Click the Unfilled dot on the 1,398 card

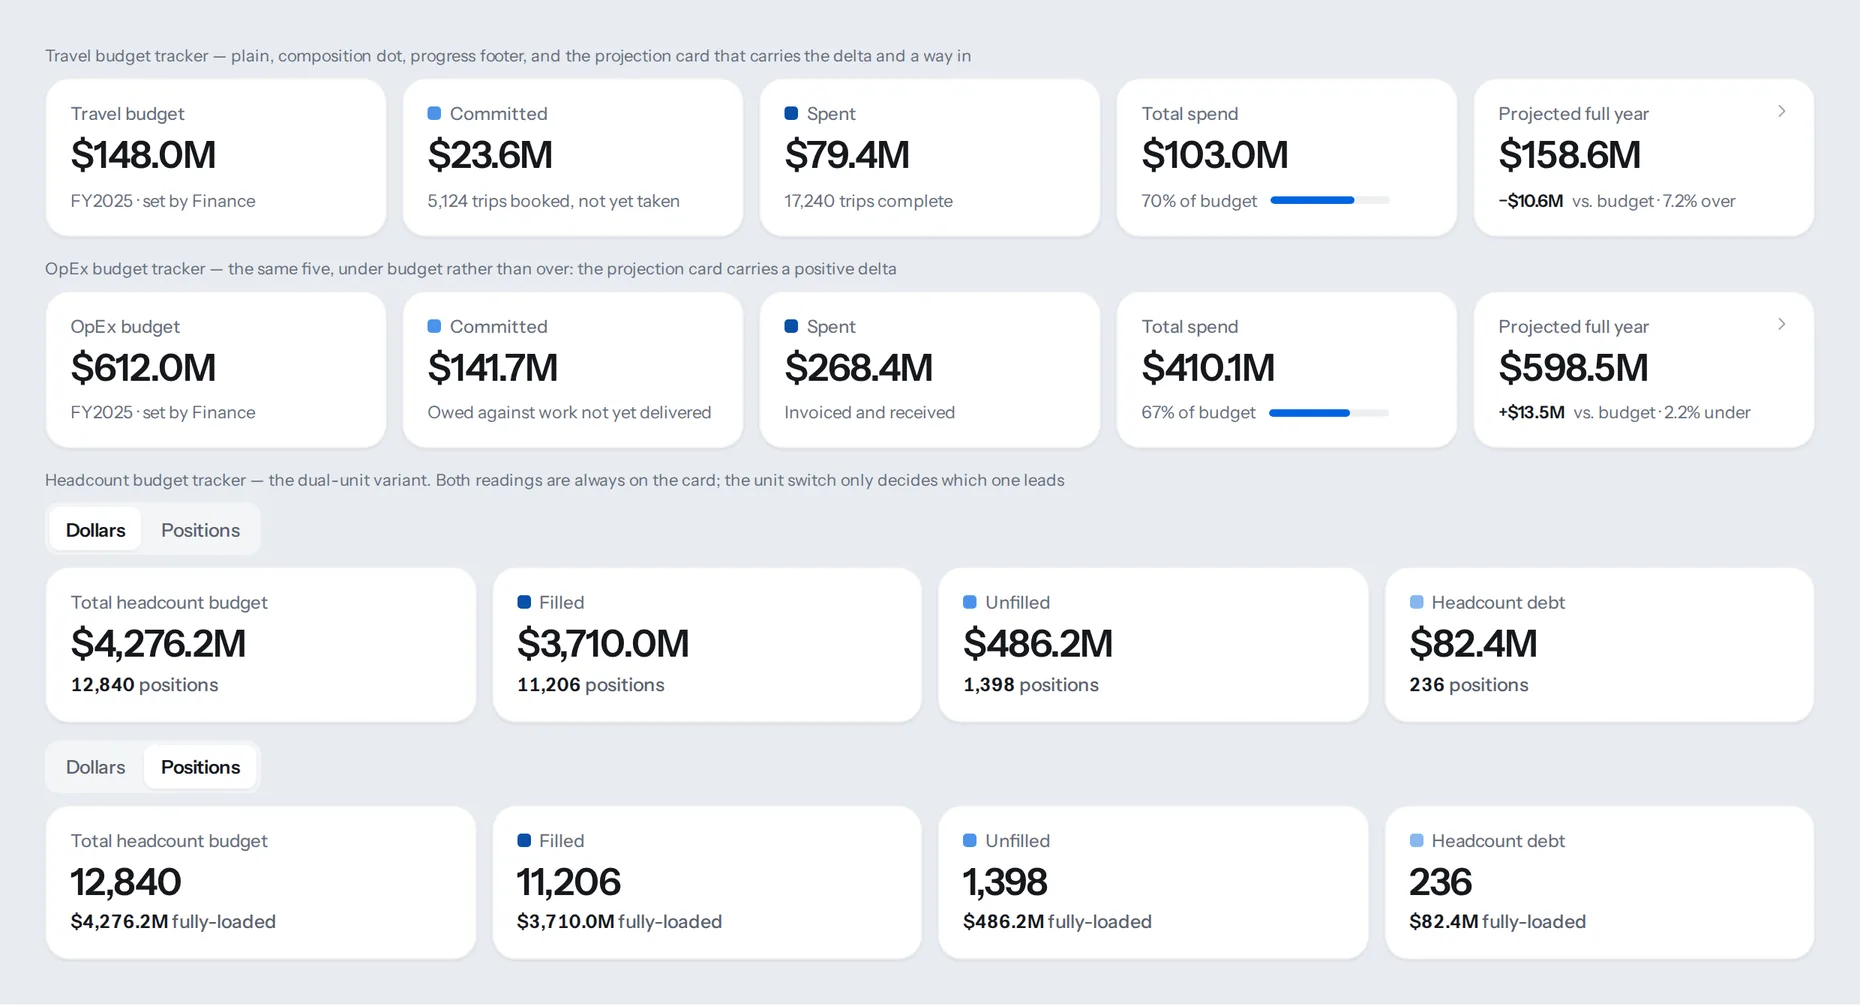click(x=970, y=840)
